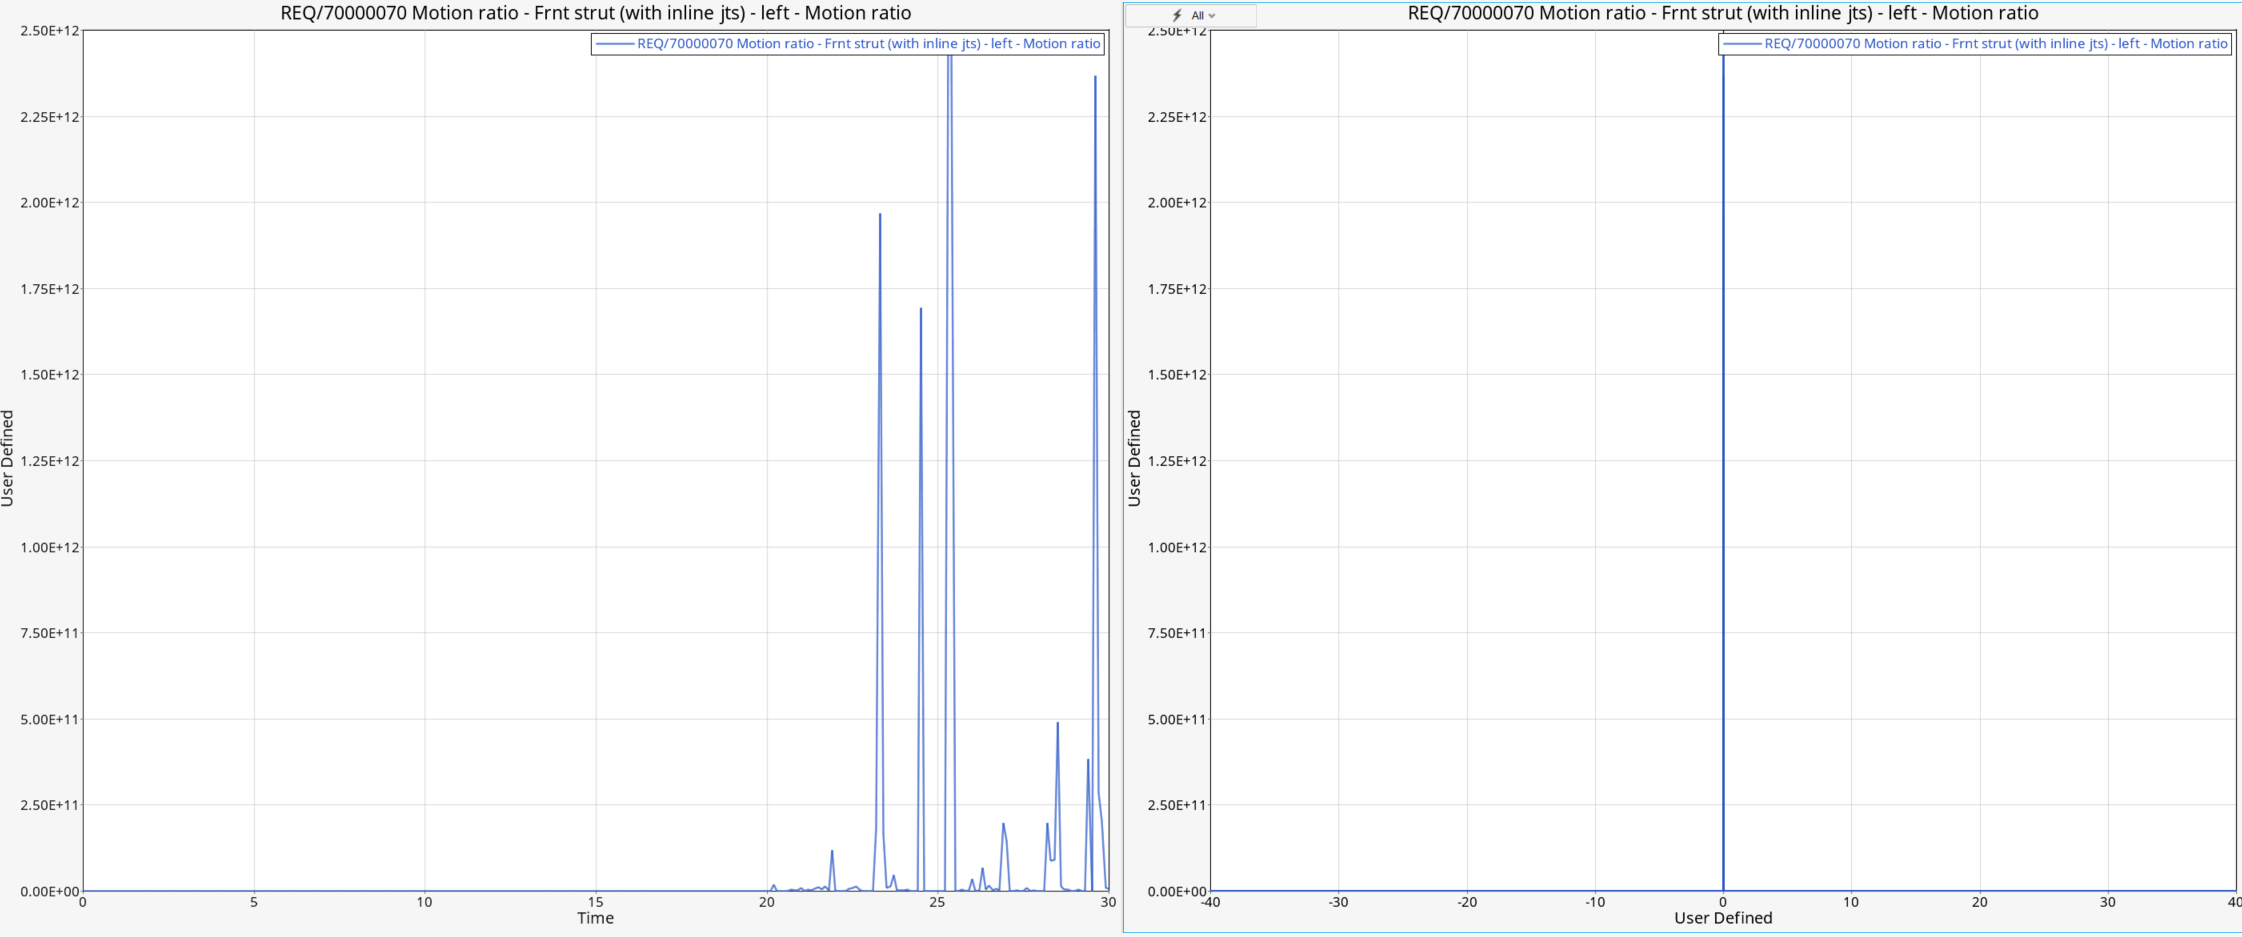The image size is (2242, 937).
Task: Click the blue legend line sample in the Time plot
Action: pos(615,44)
